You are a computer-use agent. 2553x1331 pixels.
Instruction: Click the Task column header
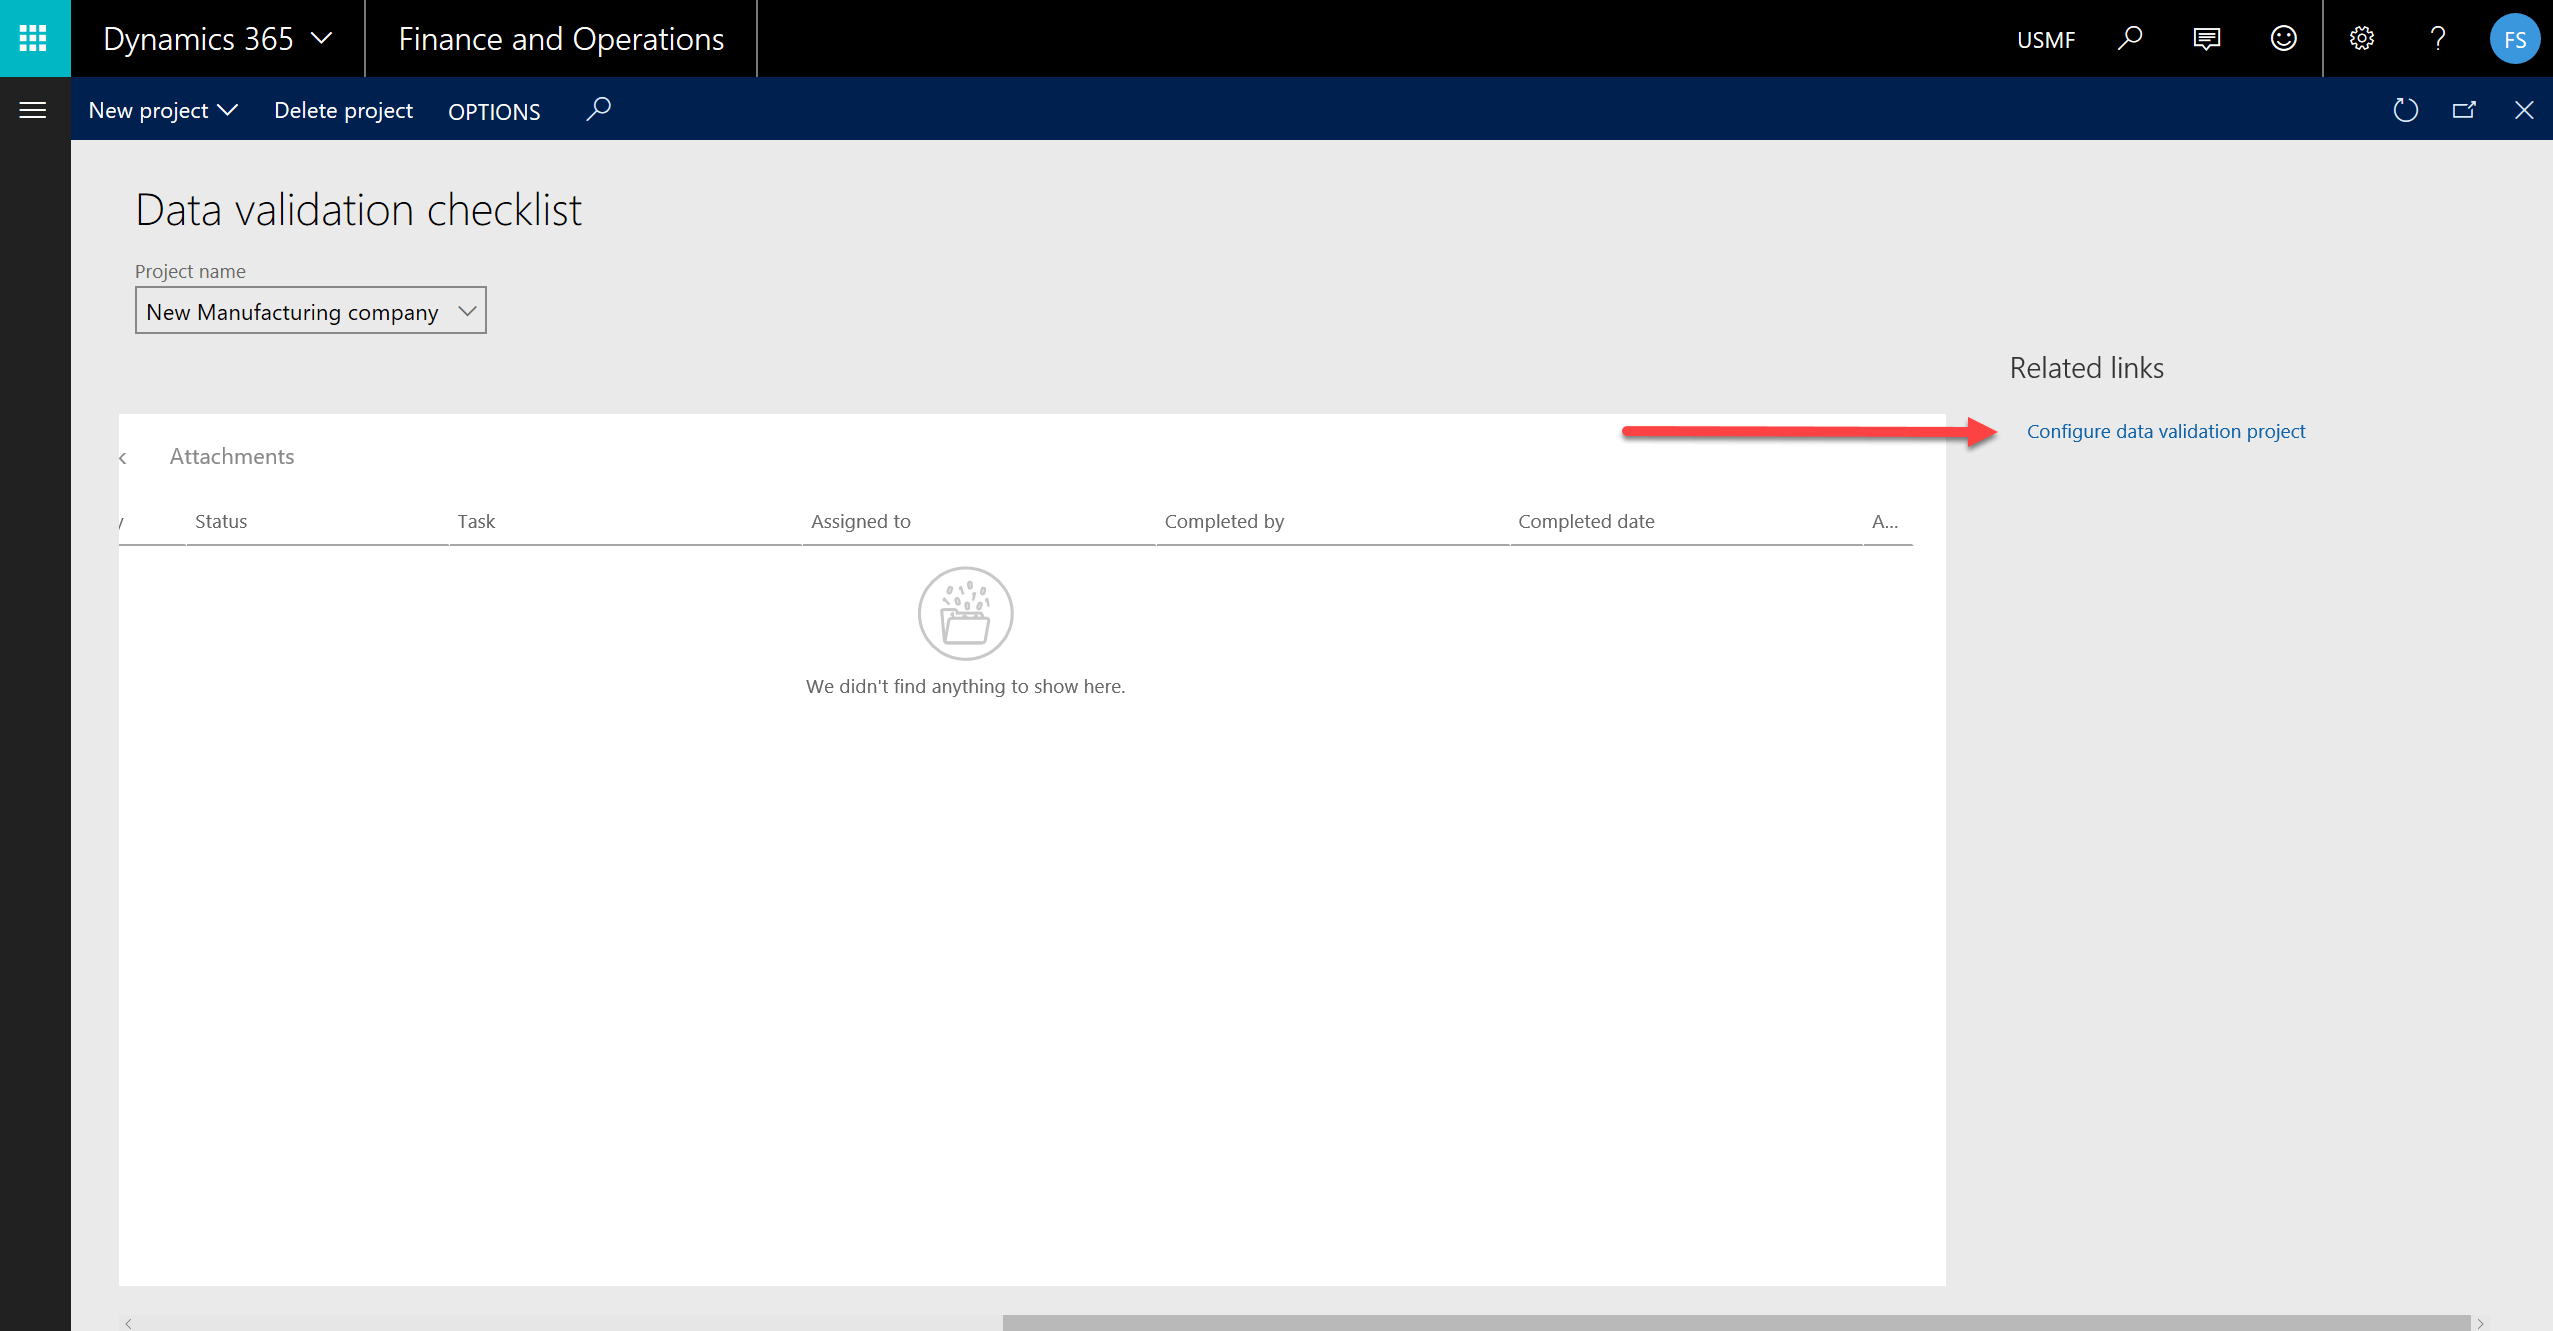coord(476,521)
